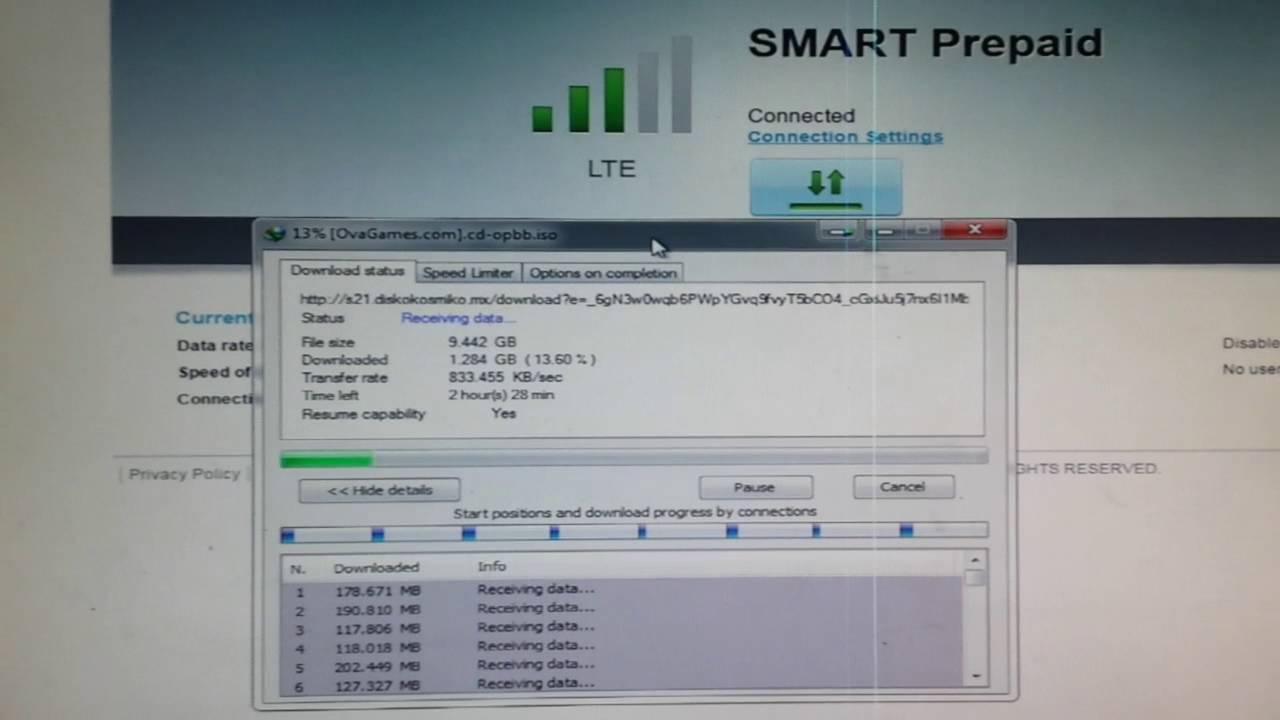Cancel the download
Screen dimensions: 1280x720
(903, 487)
